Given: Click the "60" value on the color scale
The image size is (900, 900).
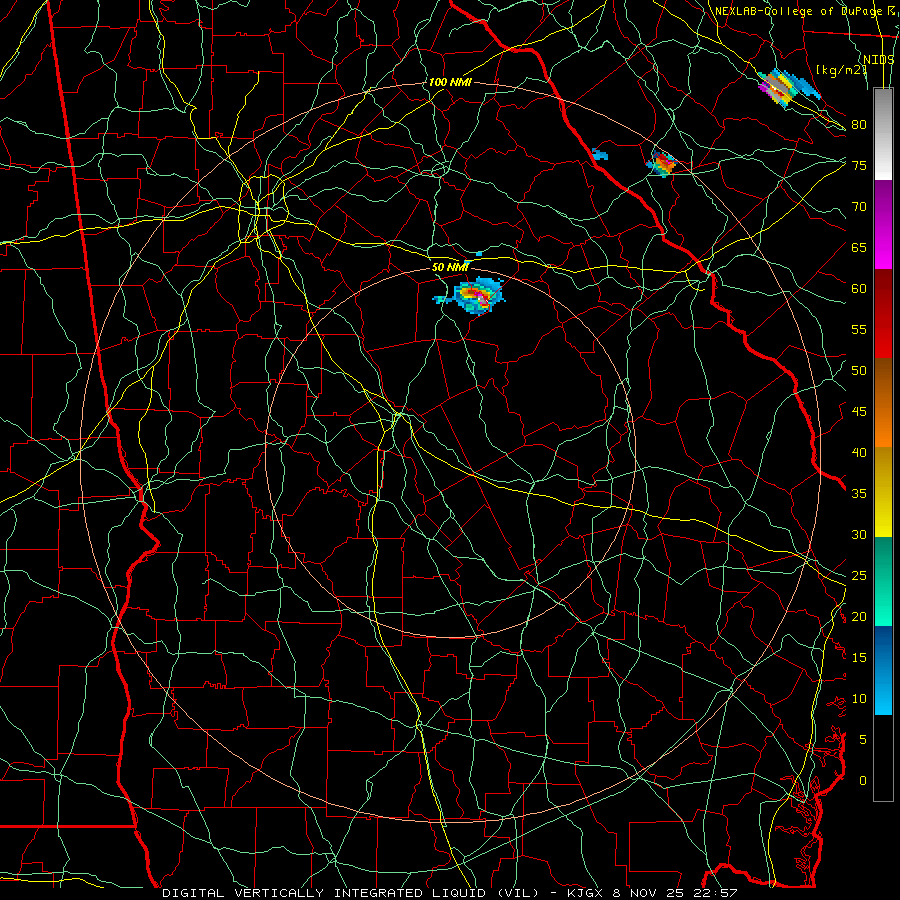Looking at the screenshot, I should pos(859,289).
